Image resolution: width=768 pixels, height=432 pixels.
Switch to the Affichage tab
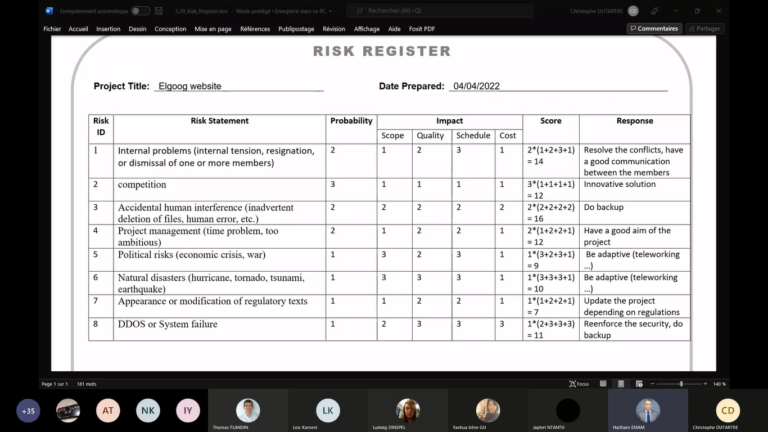(x=366, y=29)
